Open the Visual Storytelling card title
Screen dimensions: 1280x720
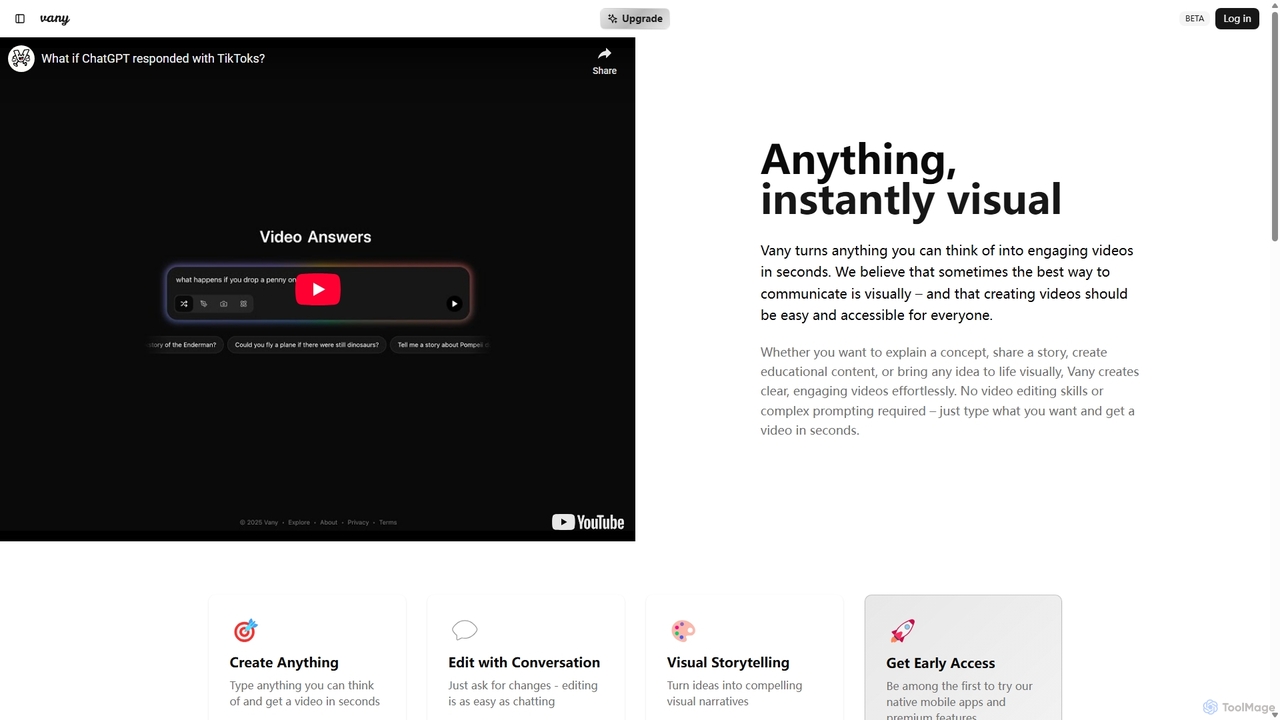(x=728, y=662)
